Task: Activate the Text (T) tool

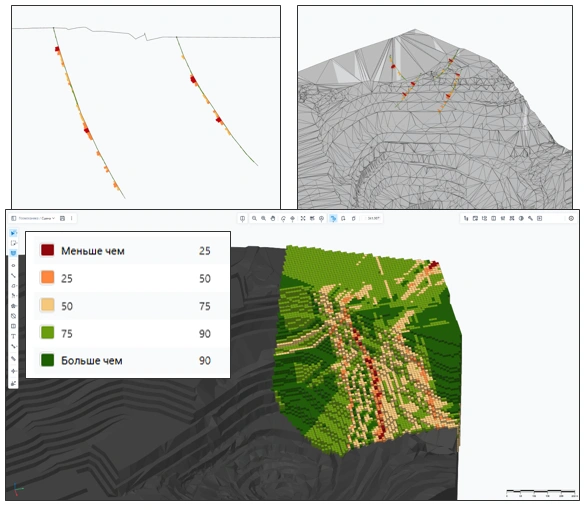Action: point(13,336)
